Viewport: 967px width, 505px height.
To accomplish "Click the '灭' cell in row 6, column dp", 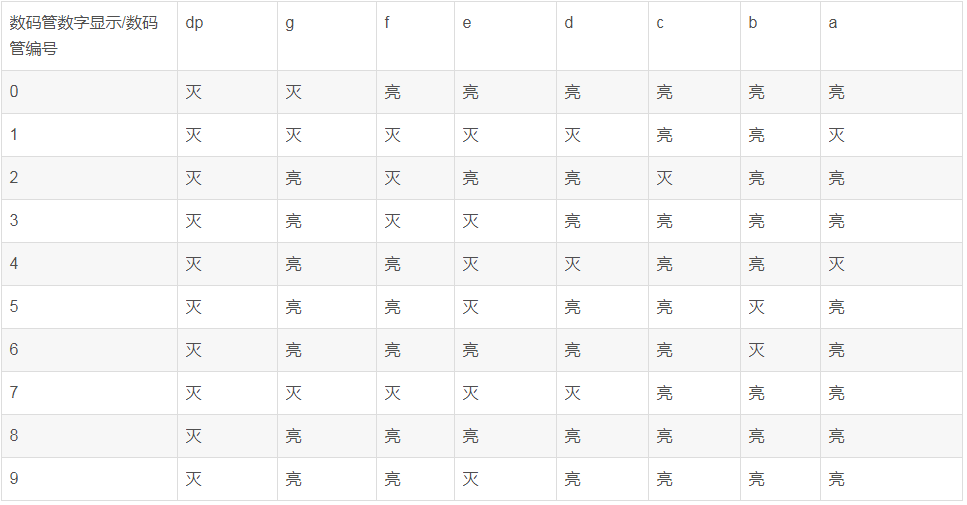I will point(194,350).
